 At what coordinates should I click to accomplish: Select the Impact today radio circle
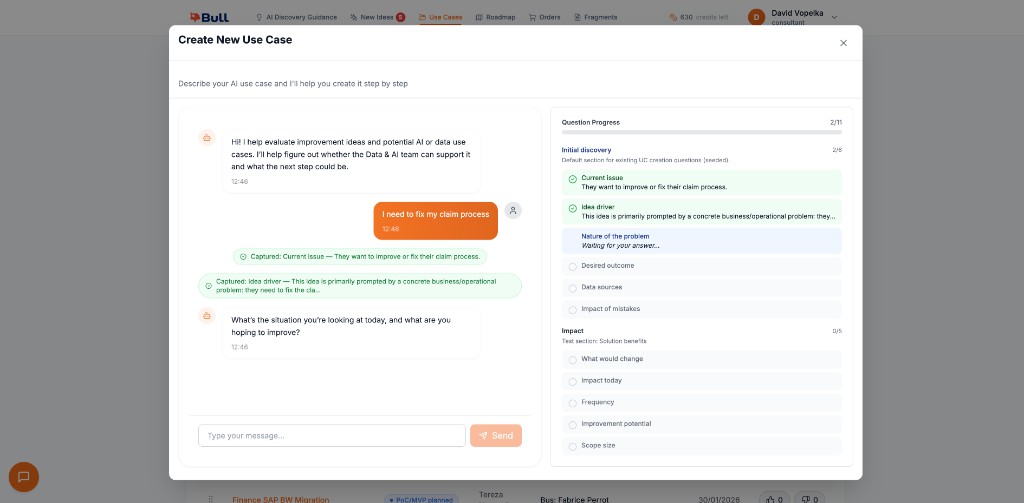click(x=573, y=381)
